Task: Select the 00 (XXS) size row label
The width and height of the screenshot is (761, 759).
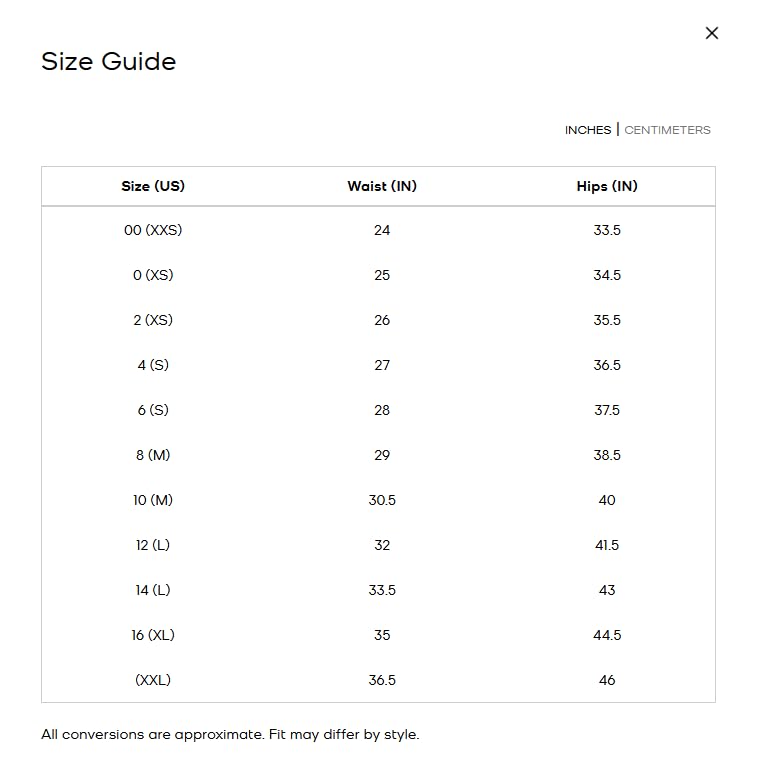Action: (153, 230)
